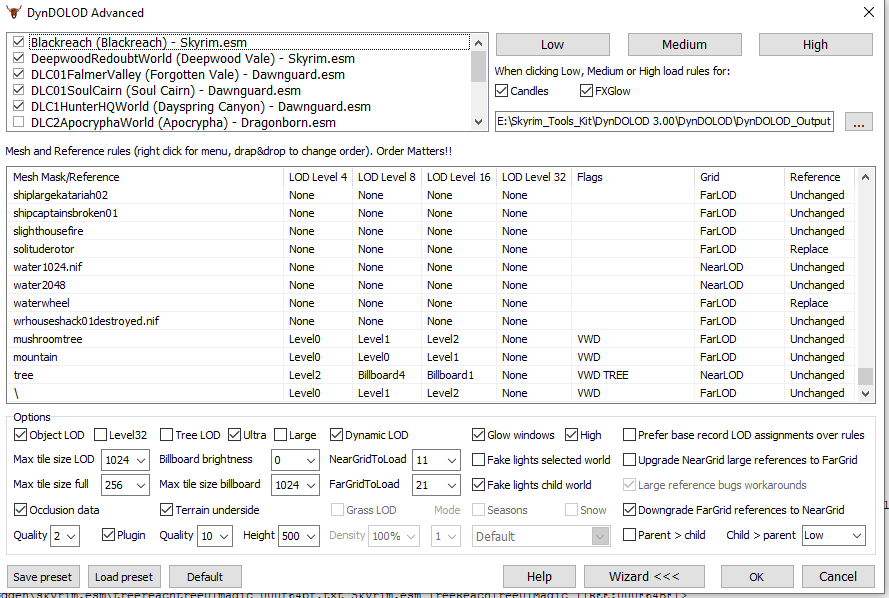Load High preset rules
This screenshot has width=889, height=598.
[x=815, y=45]
